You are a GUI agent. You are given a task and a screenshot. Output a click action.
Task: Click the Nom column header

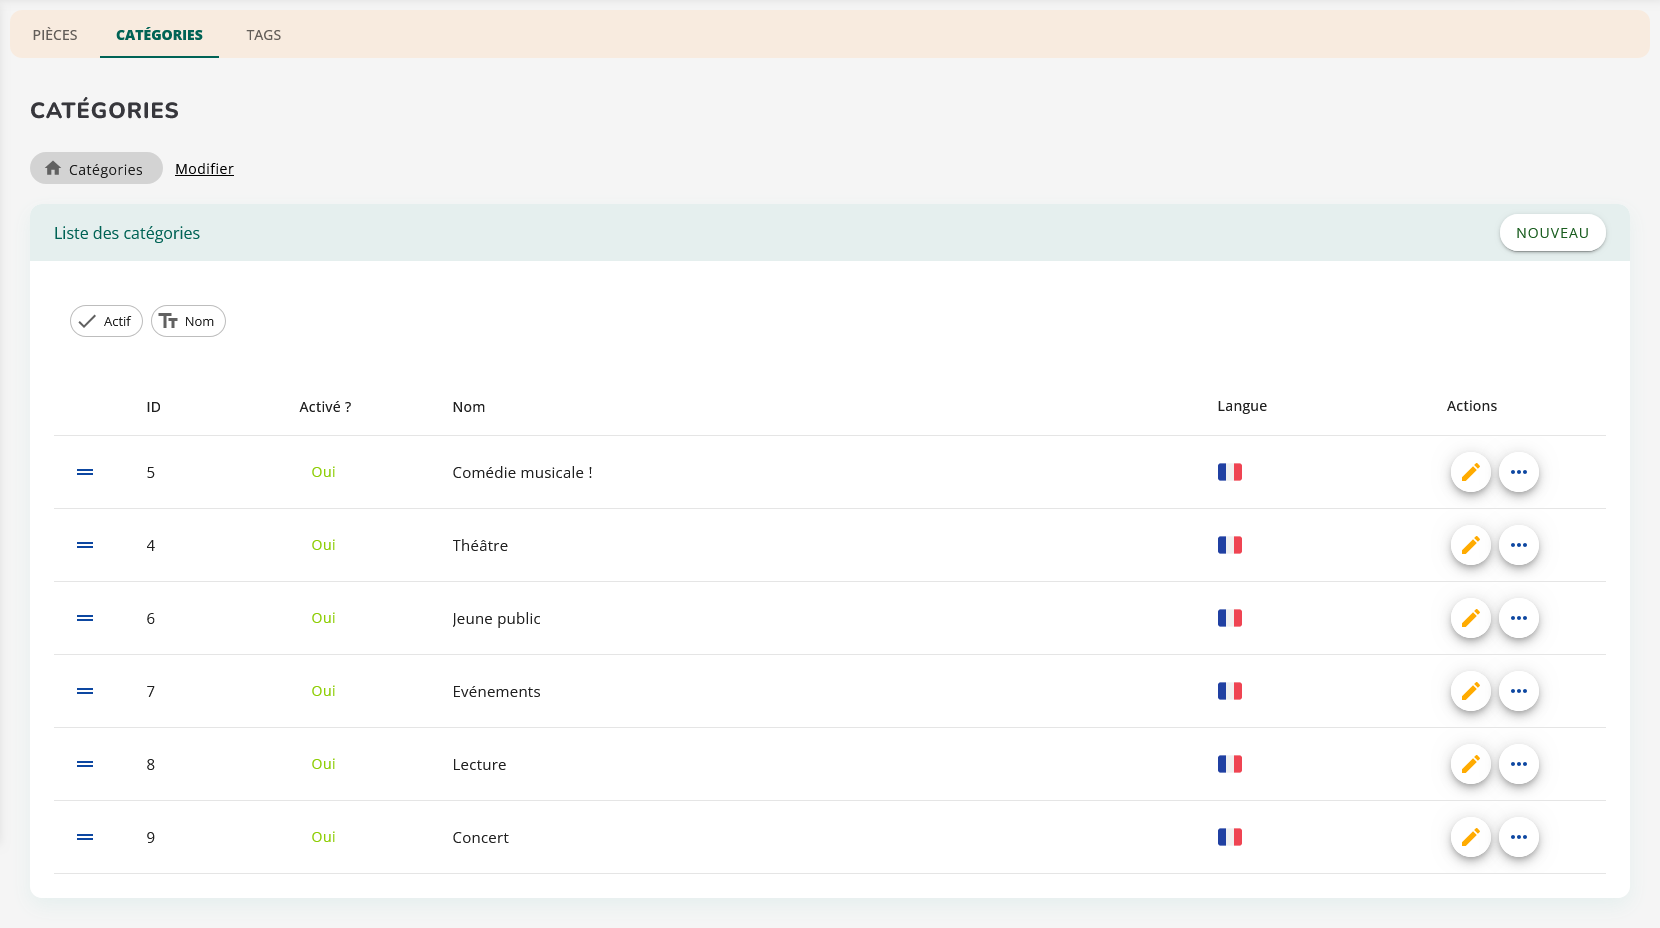pyautogui.click(x=468, y=407)
